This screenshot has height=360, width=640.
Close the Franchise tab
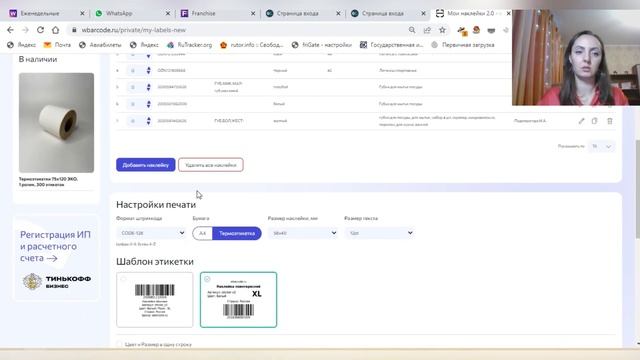click(253, 13)
